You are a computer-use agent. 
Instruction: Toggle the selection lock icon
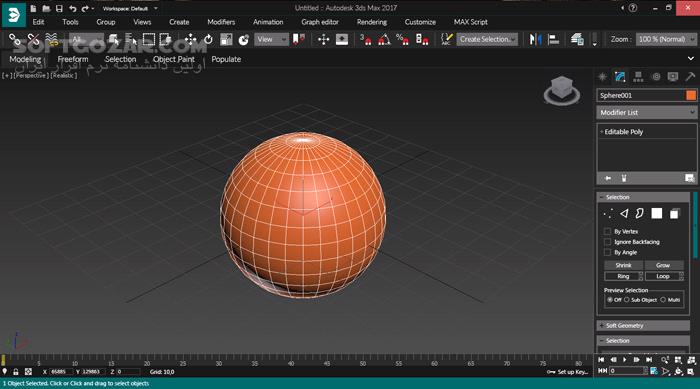[16, 372]
